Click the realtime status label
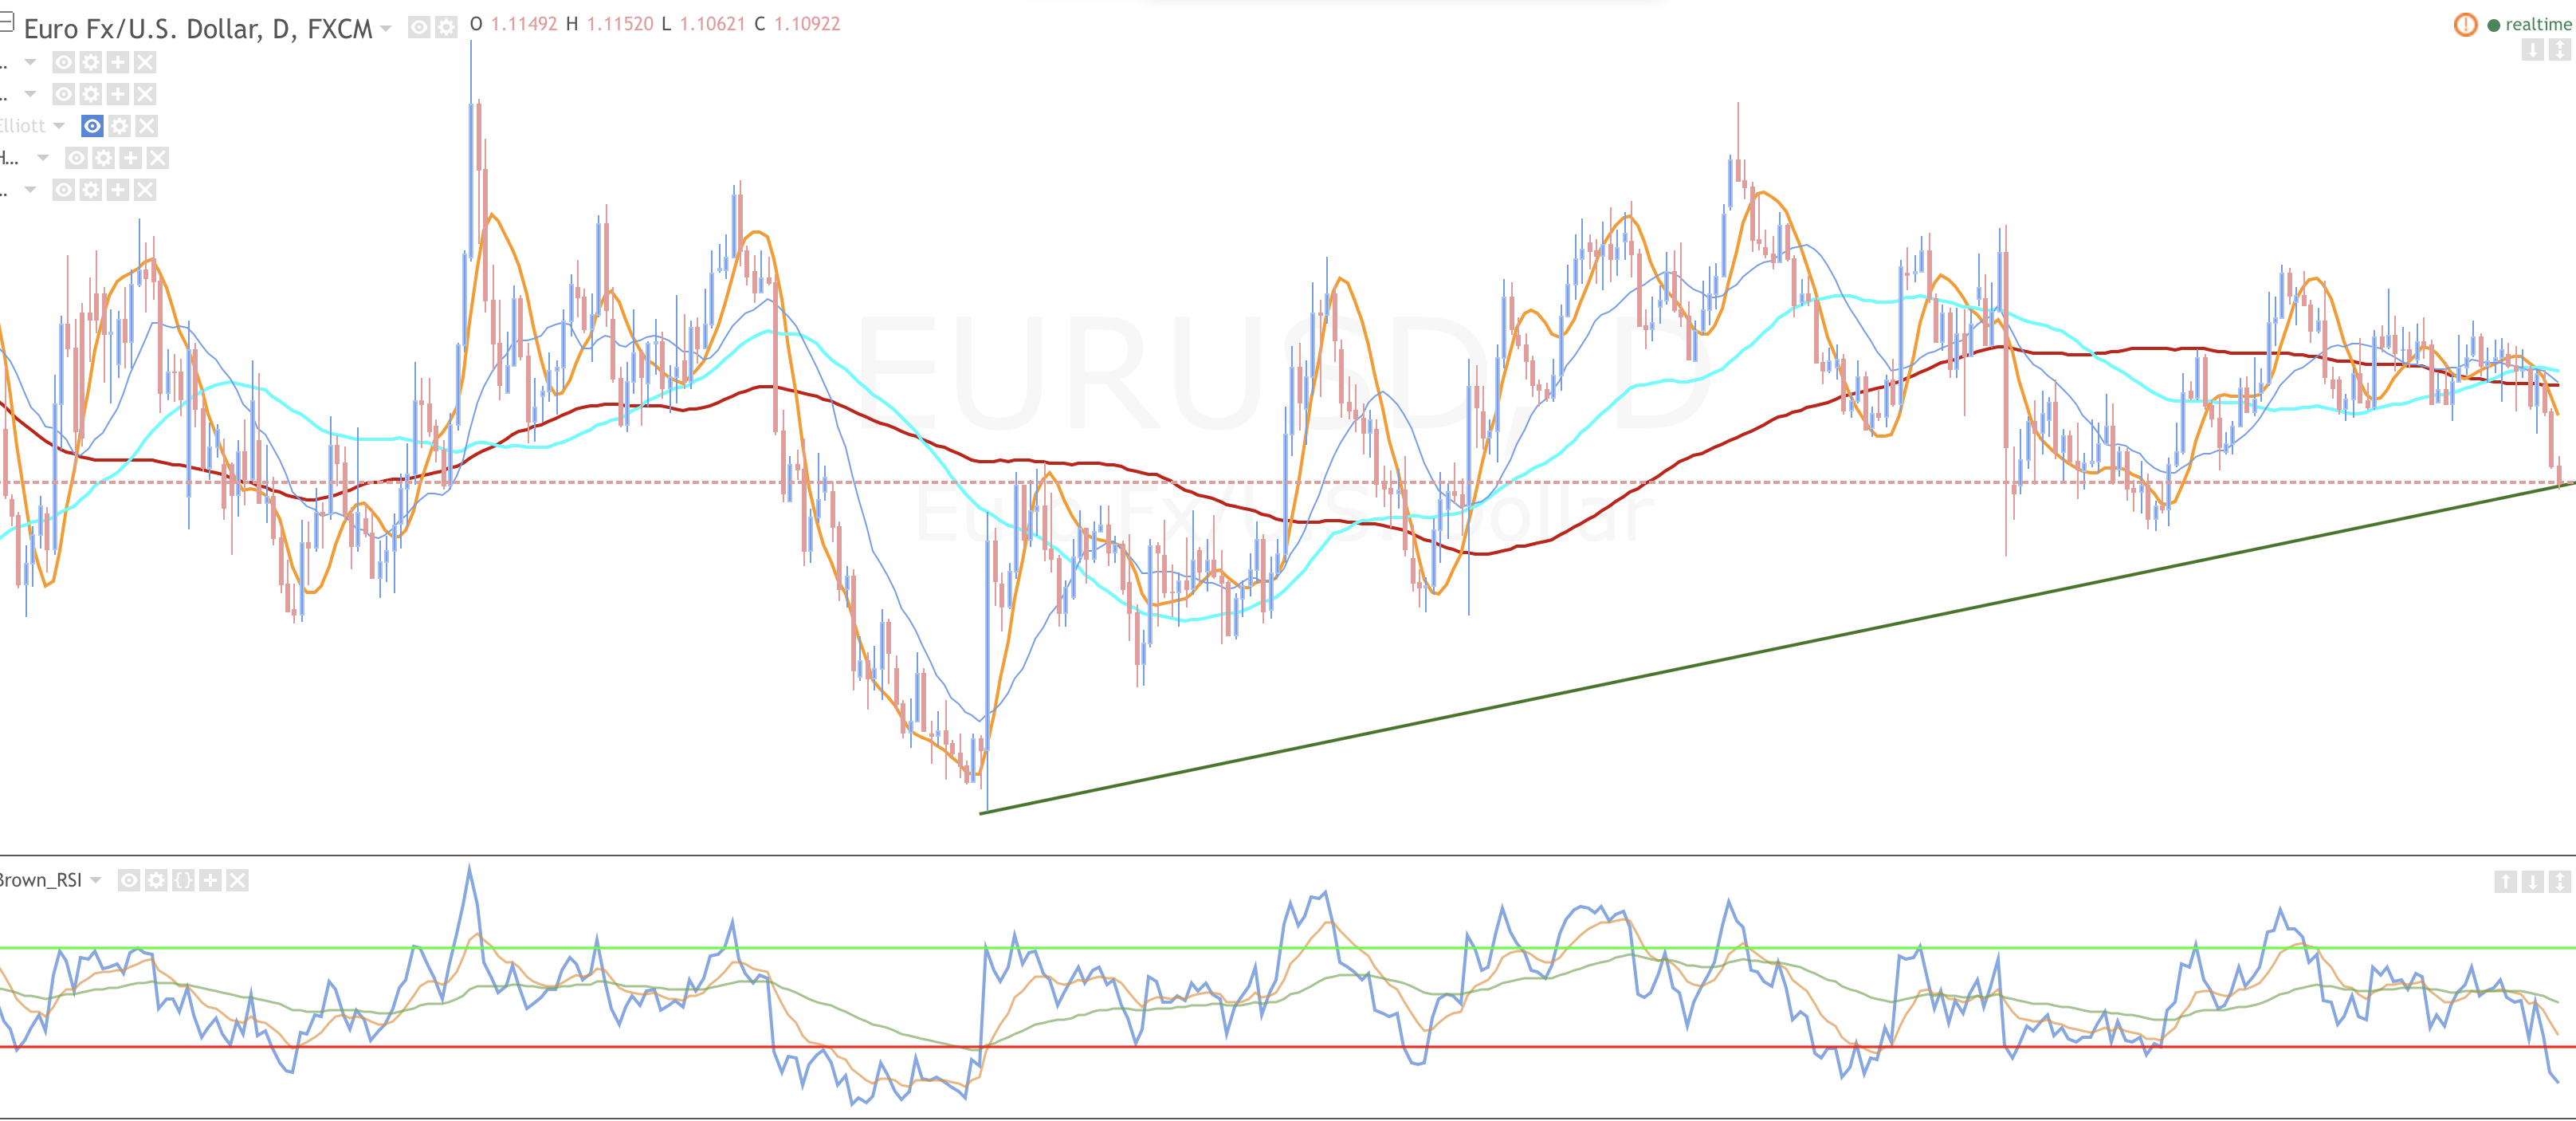The width and height of the screenshot is (2576, 1121). tap(2538, 25)
